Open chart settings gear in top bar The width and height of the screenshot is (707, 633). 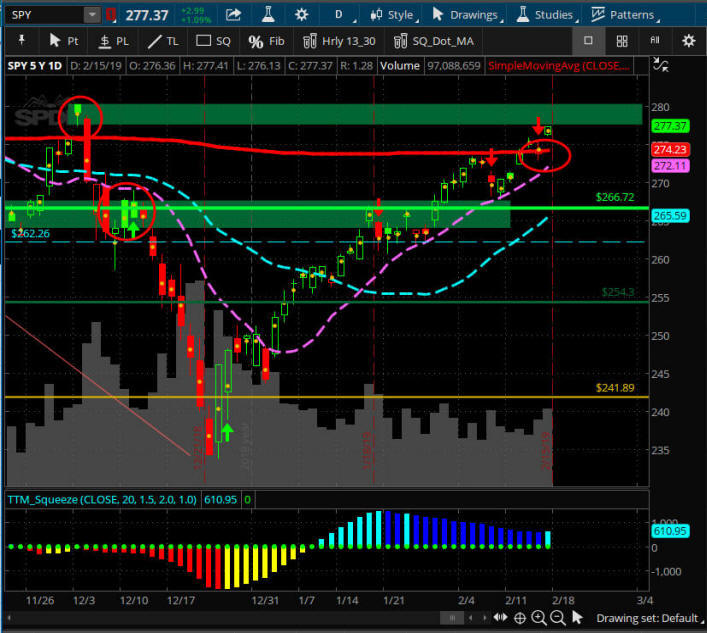(x=301, y=15)
